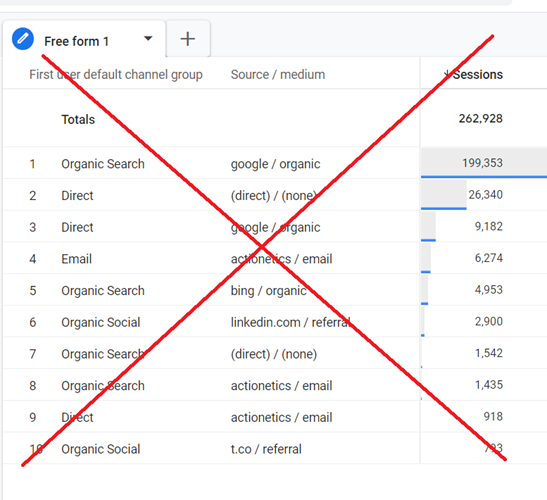Screen dimensions: 547x500
Task: Click (direct) / (none) in row 7
Action: tap(274, 355)
